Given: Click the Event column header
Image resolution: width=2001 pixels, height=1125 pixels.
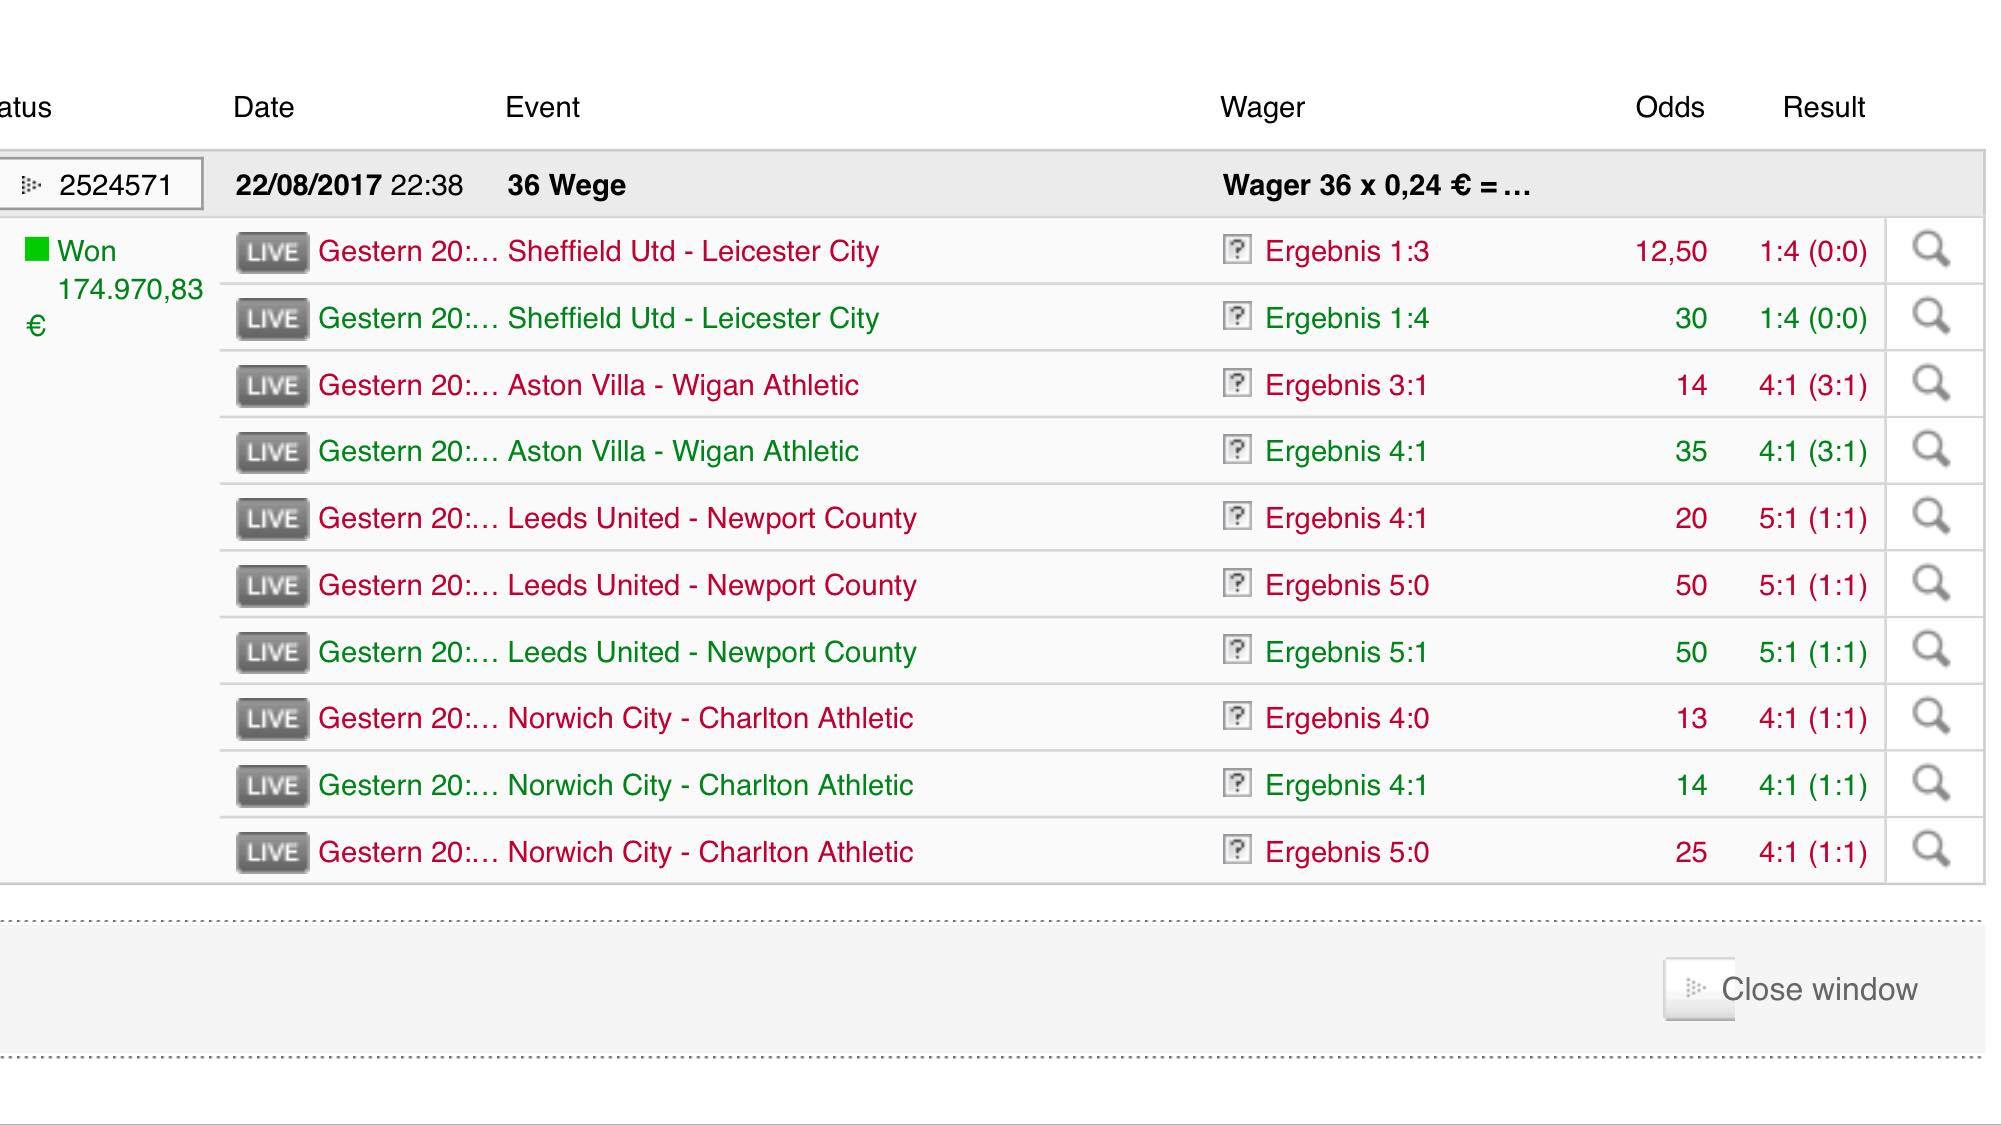Looking at the screenshot, I should tap(542, 107).
